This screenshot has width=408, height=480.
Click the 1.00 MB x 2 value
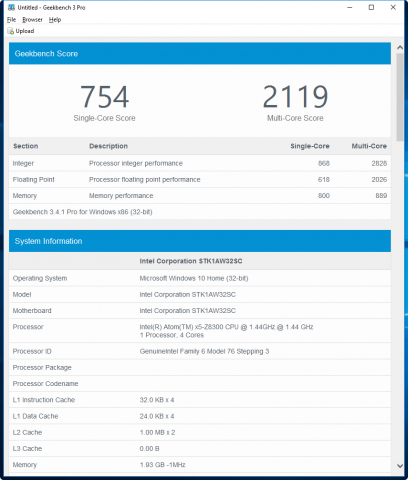click(x=157, y=432)
